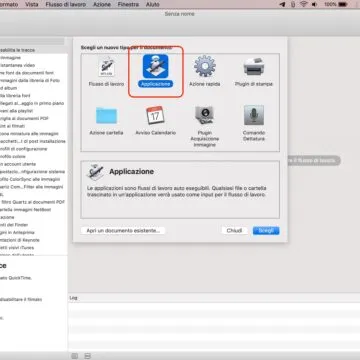Screen dimensions: 360x360
Task: Select the 'miniatura alle immagini' row
Action: (34, 134)
